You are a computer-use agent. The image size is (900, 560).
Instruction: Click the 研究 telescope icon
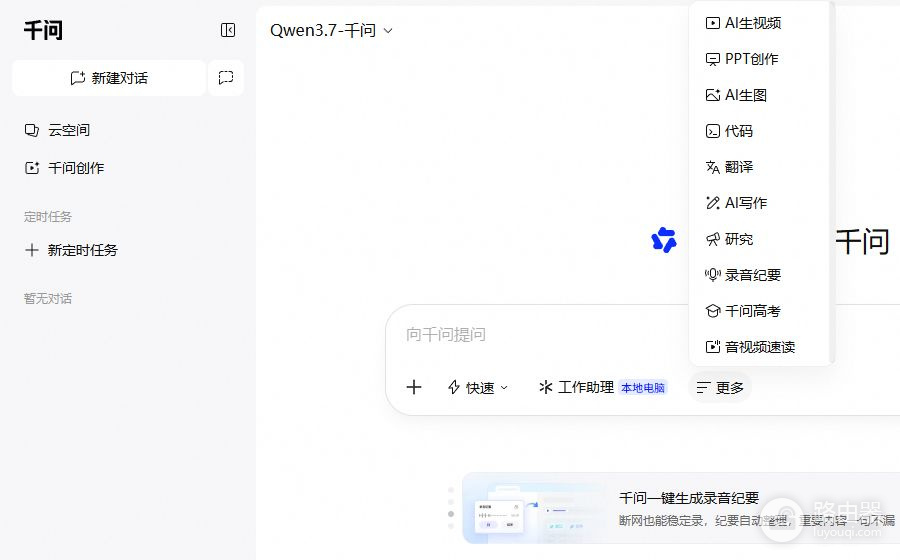[712, 239]
